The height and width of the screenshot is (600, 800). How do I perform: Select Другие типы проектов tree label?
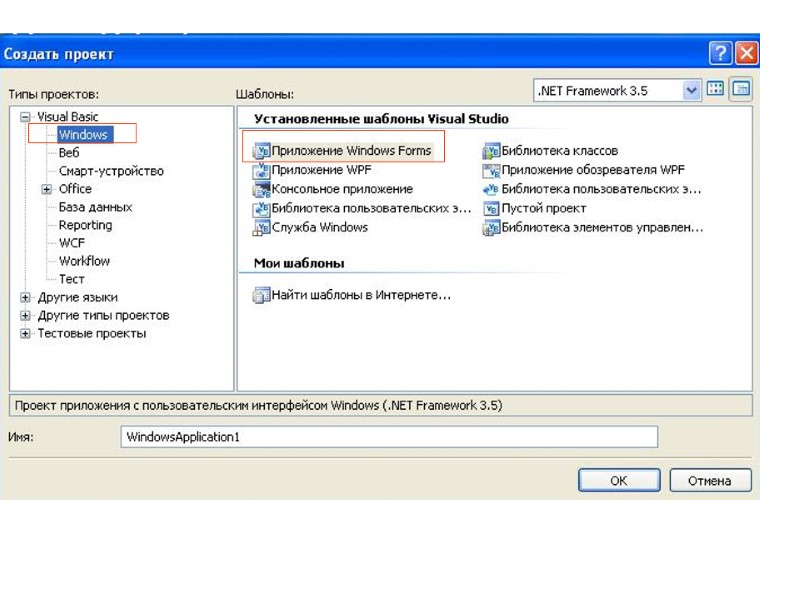tap(103, 316)
